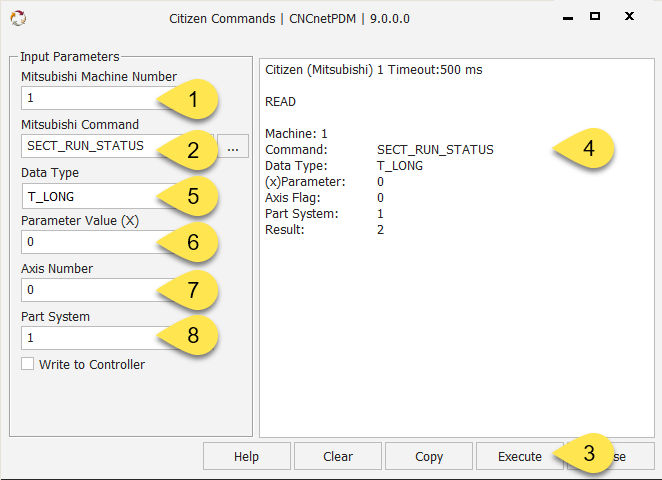The image size is (662, 480).
Task: Click the Clear button
Action: [x=338, y=456]
